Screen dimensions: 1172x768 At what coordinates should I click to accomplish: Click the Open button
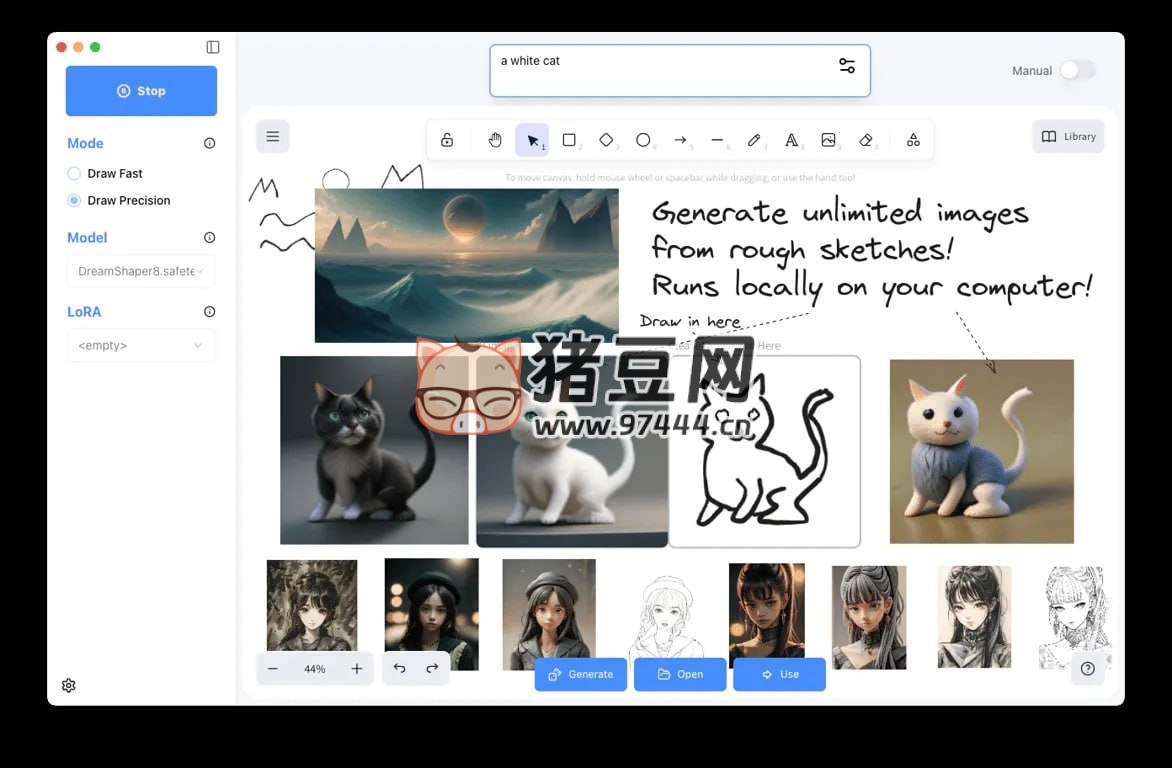coord(680,675)
